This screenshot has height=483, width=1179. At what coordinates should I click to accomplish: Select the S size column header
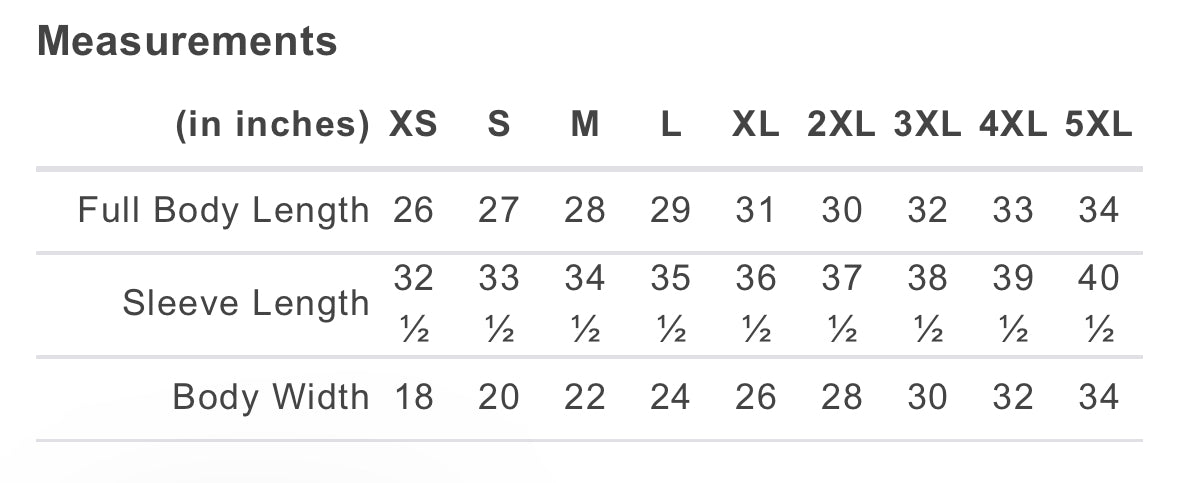tap(499, 124)
